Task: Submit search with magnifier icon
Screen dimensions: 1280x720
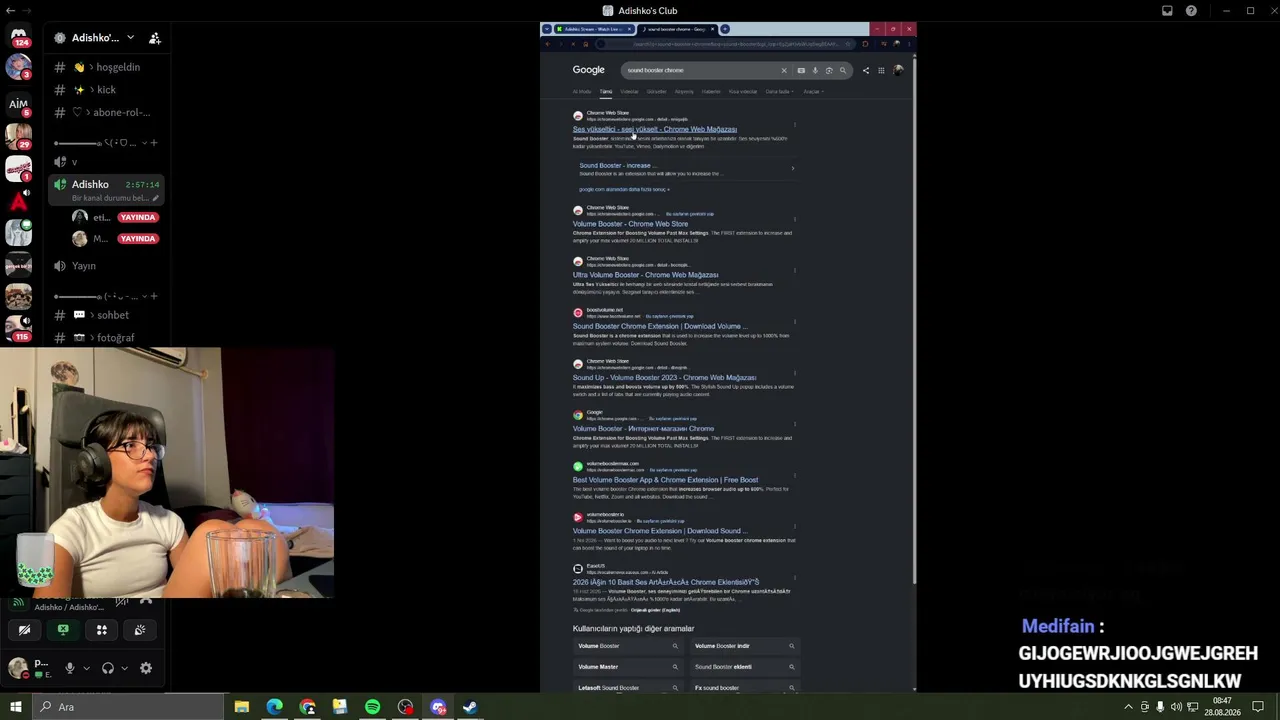Action: [x=843, y=70]
